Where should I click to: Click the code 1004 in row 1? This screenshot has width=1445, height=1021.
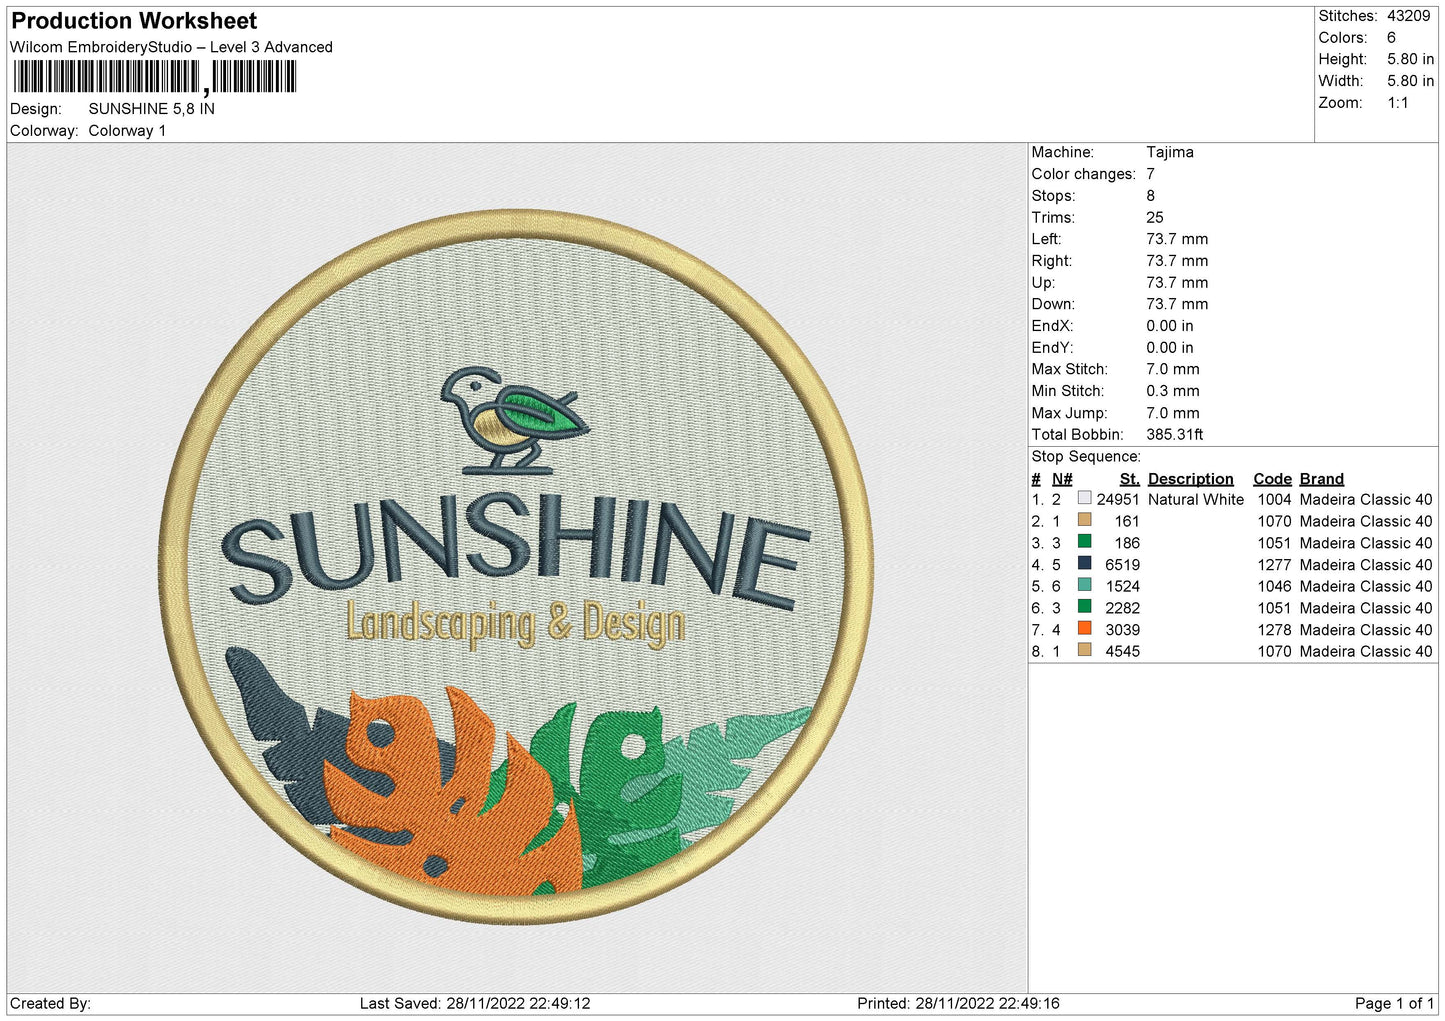(1275, 500)
